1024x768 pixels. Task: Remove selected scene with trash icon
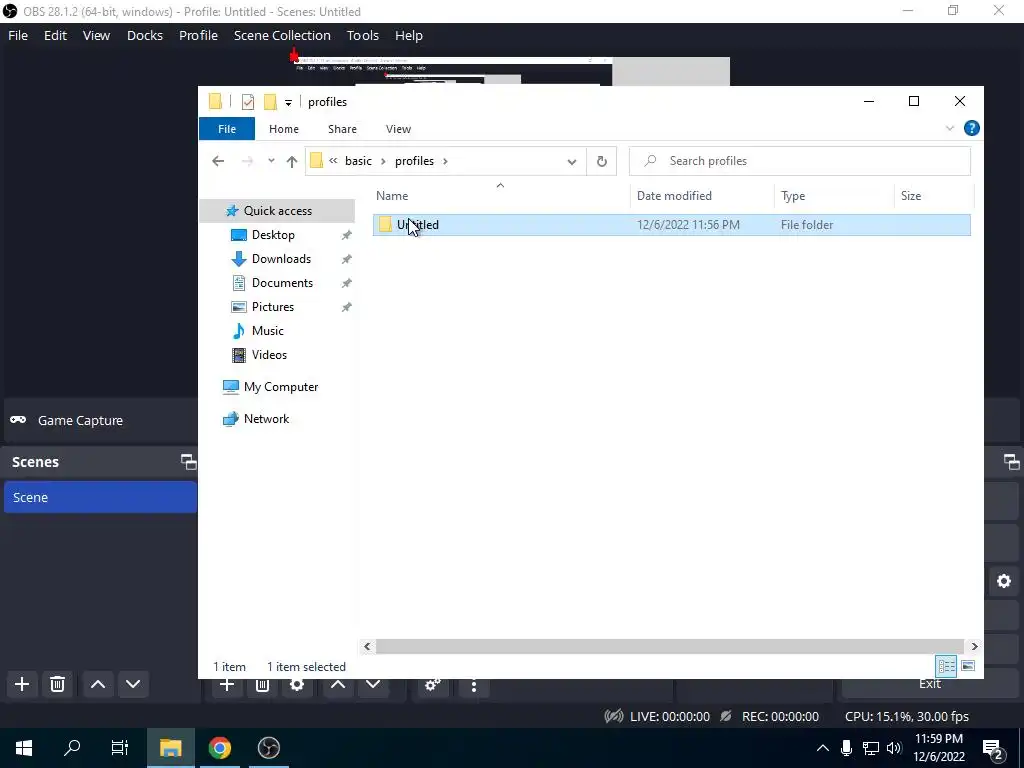tap(57, 684)
